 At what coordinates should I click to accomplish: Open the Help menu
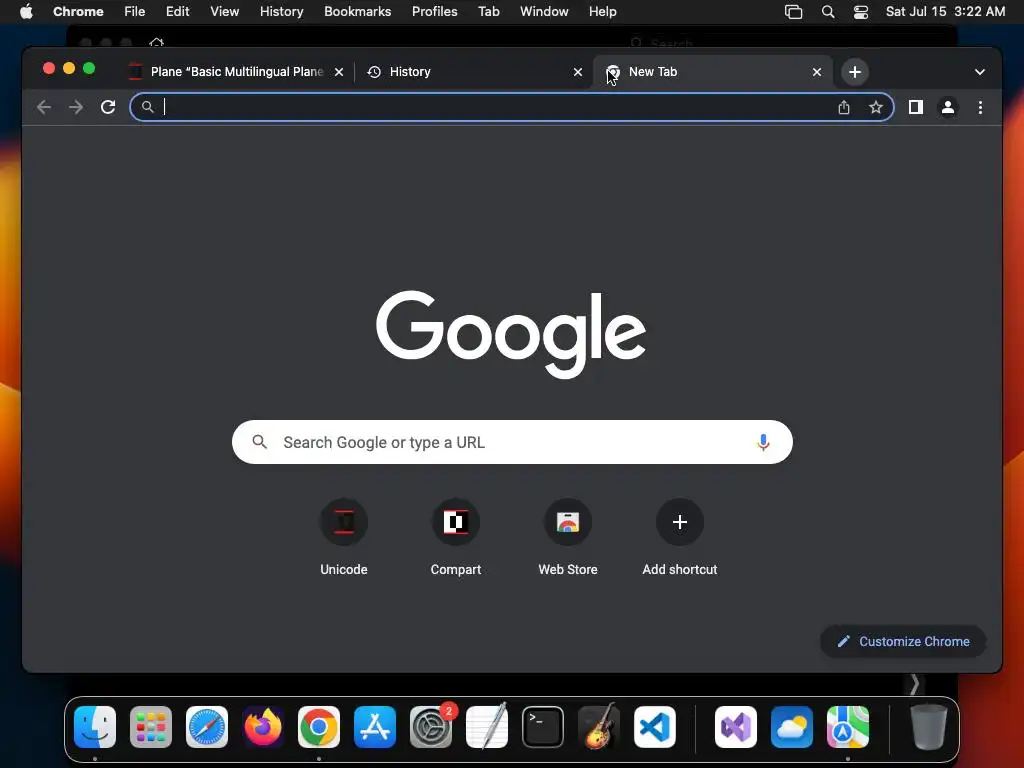pyautogui.click(x=602, y=12)
